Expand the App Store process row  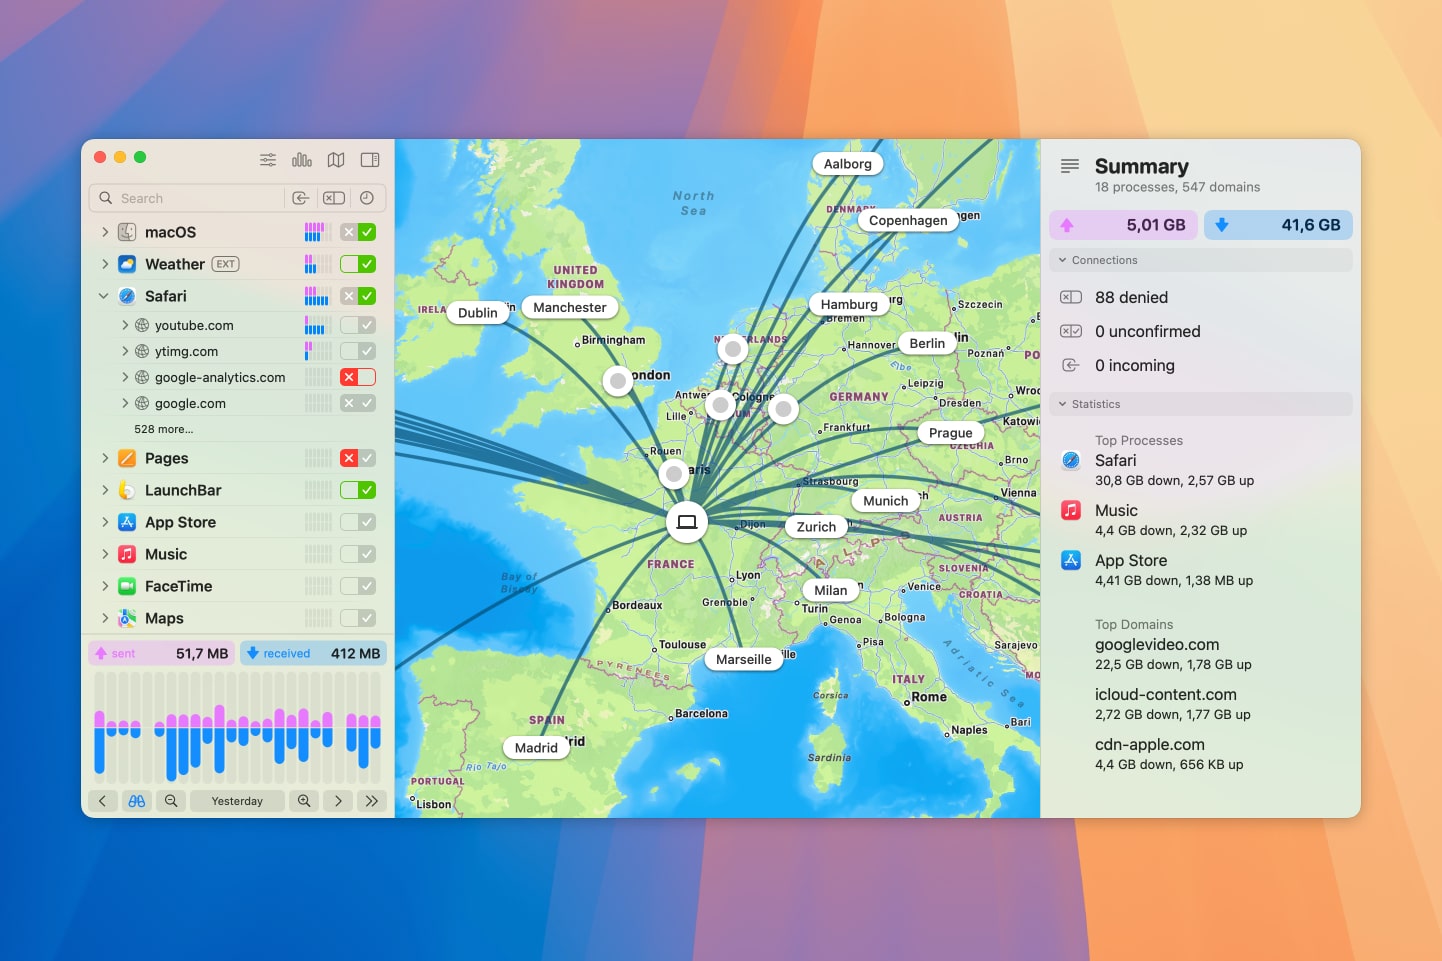104,522
